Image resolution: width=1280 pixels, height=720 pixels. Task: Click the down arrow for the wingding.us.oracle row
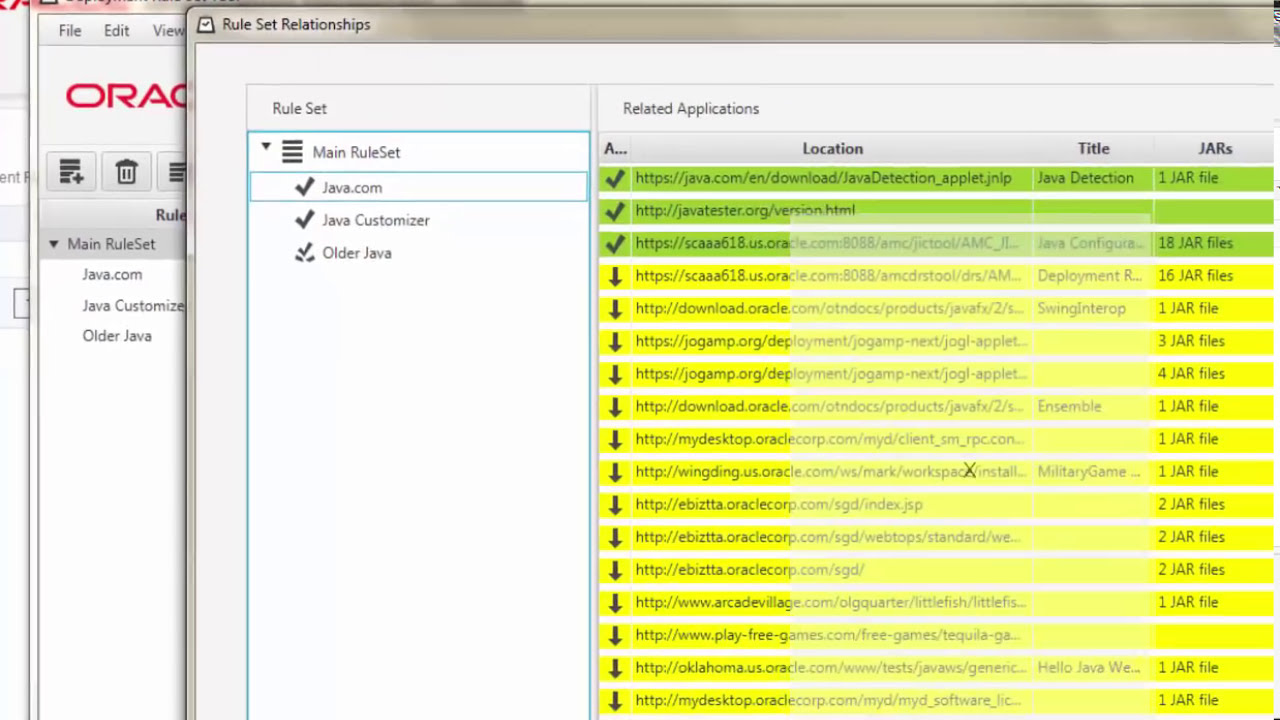[615, 472]
